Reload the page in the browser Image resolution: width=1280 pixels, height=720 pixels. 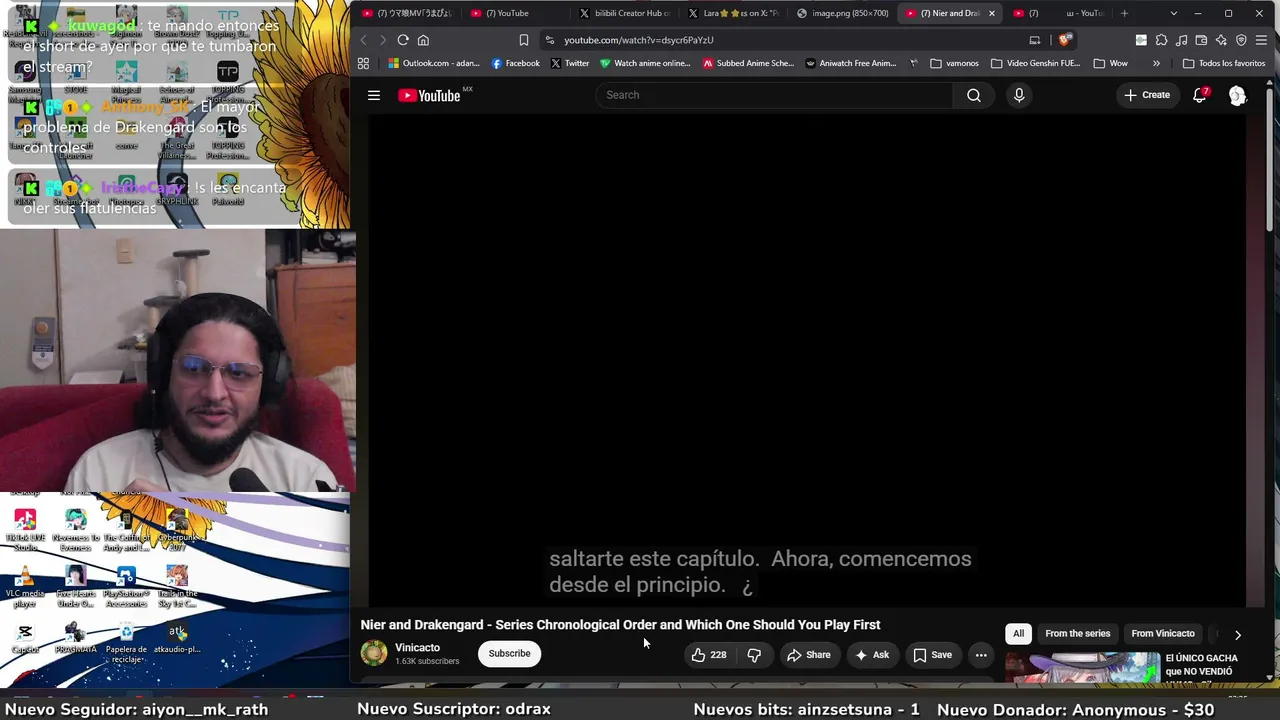point(403,40)
